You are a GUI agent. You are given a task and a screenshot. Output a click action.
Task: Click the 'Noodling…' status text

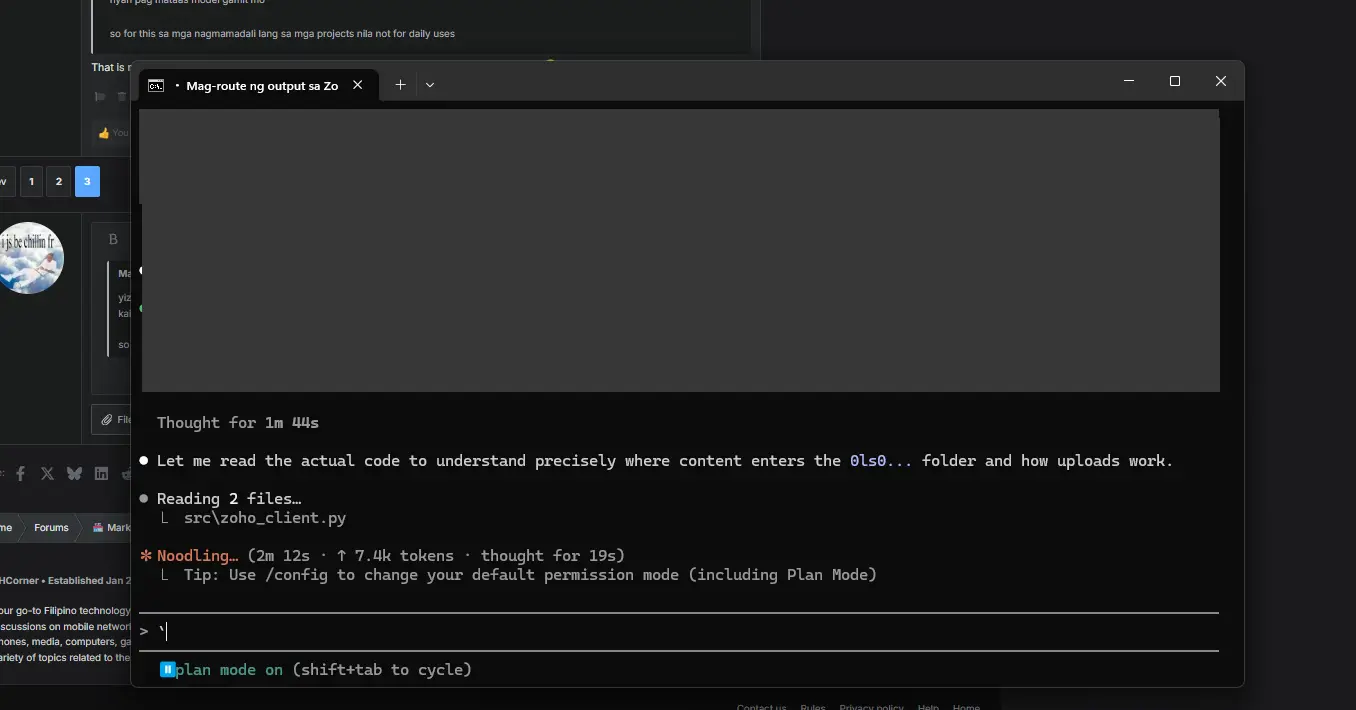[197, 556]
